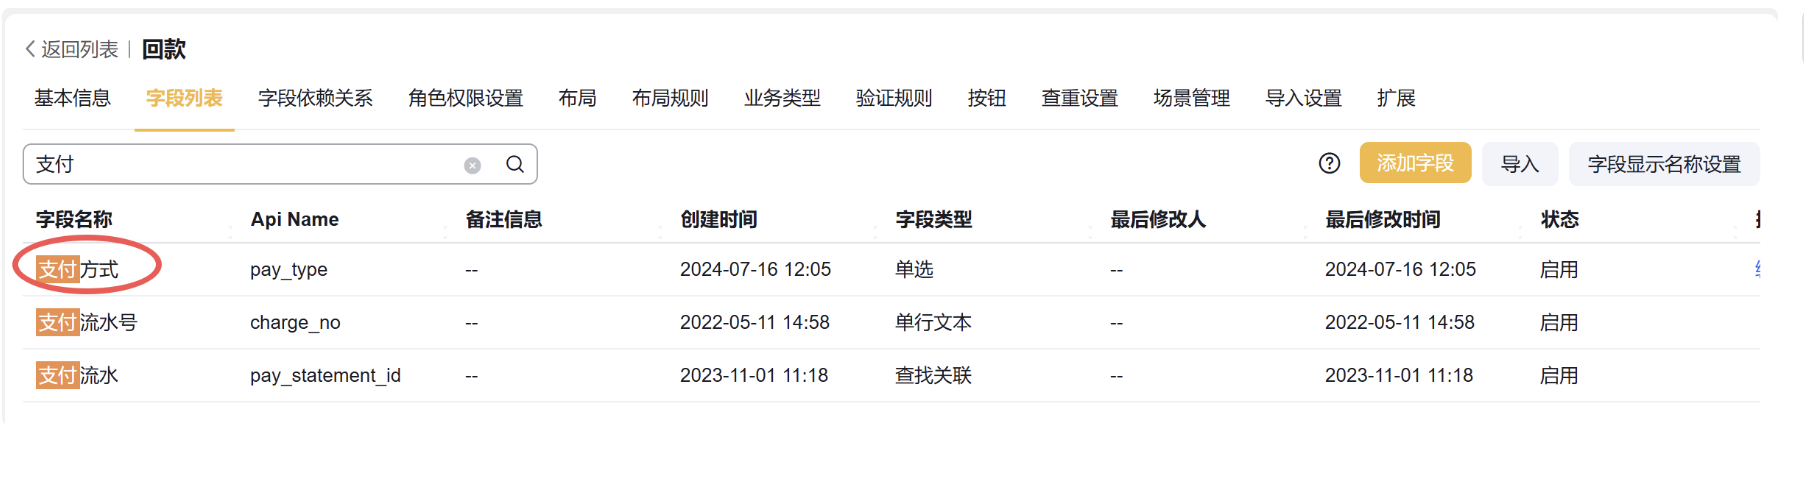
Task: Select the 场景管理 tab
Action: point(1191,98)
